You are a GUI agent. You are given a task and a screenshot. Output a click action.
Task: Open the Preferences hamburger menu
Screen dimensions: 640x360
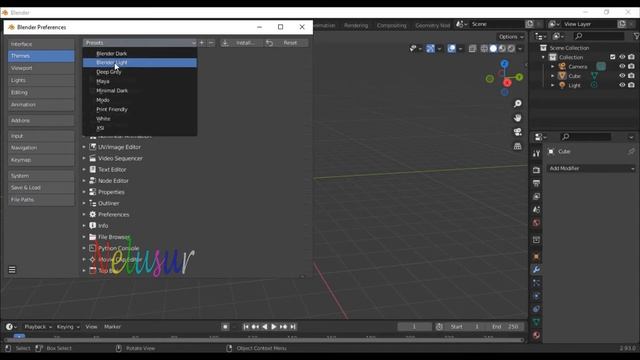click(12, 270)
